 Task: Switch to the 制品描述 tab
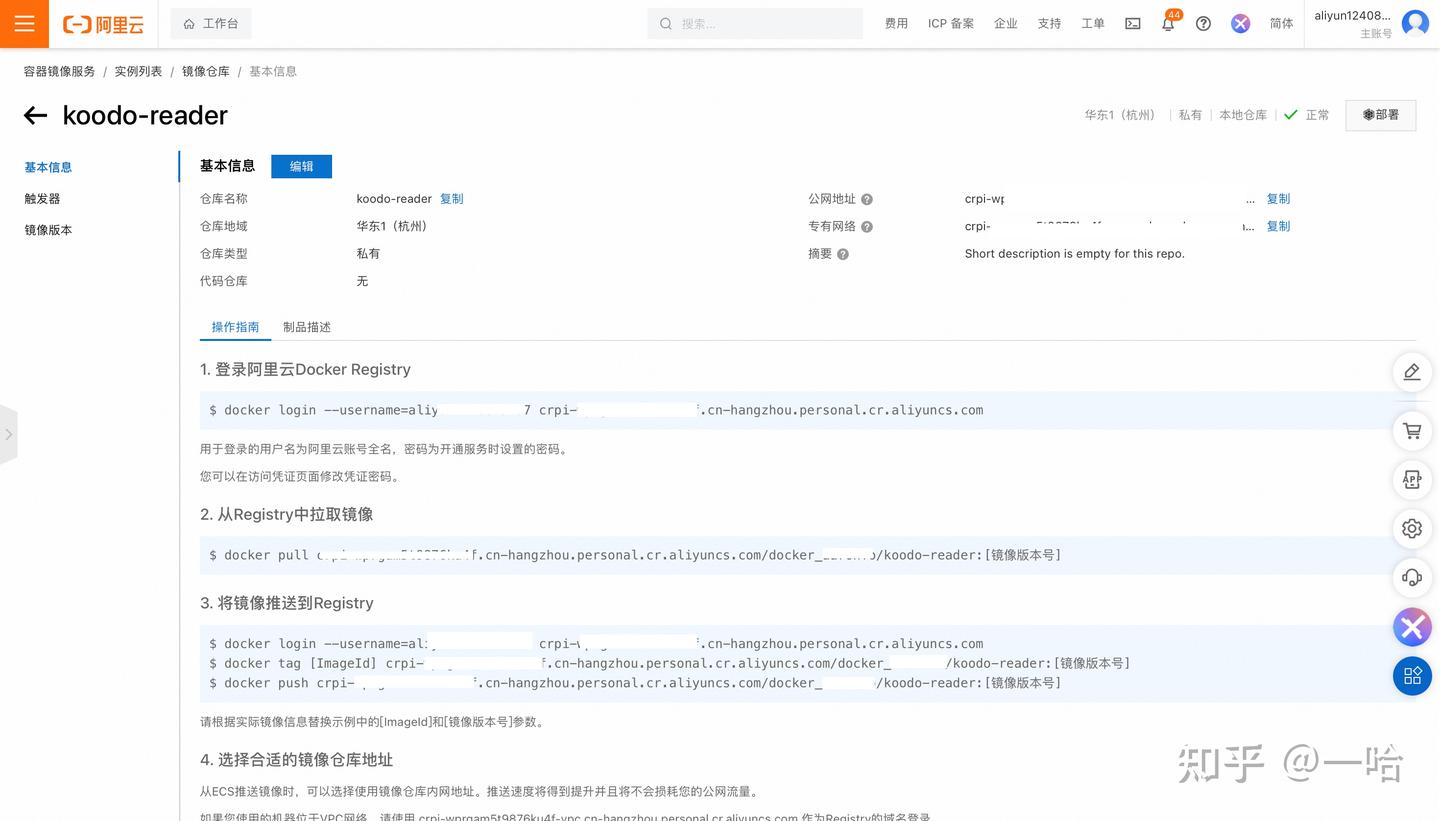tap(306, 326)
